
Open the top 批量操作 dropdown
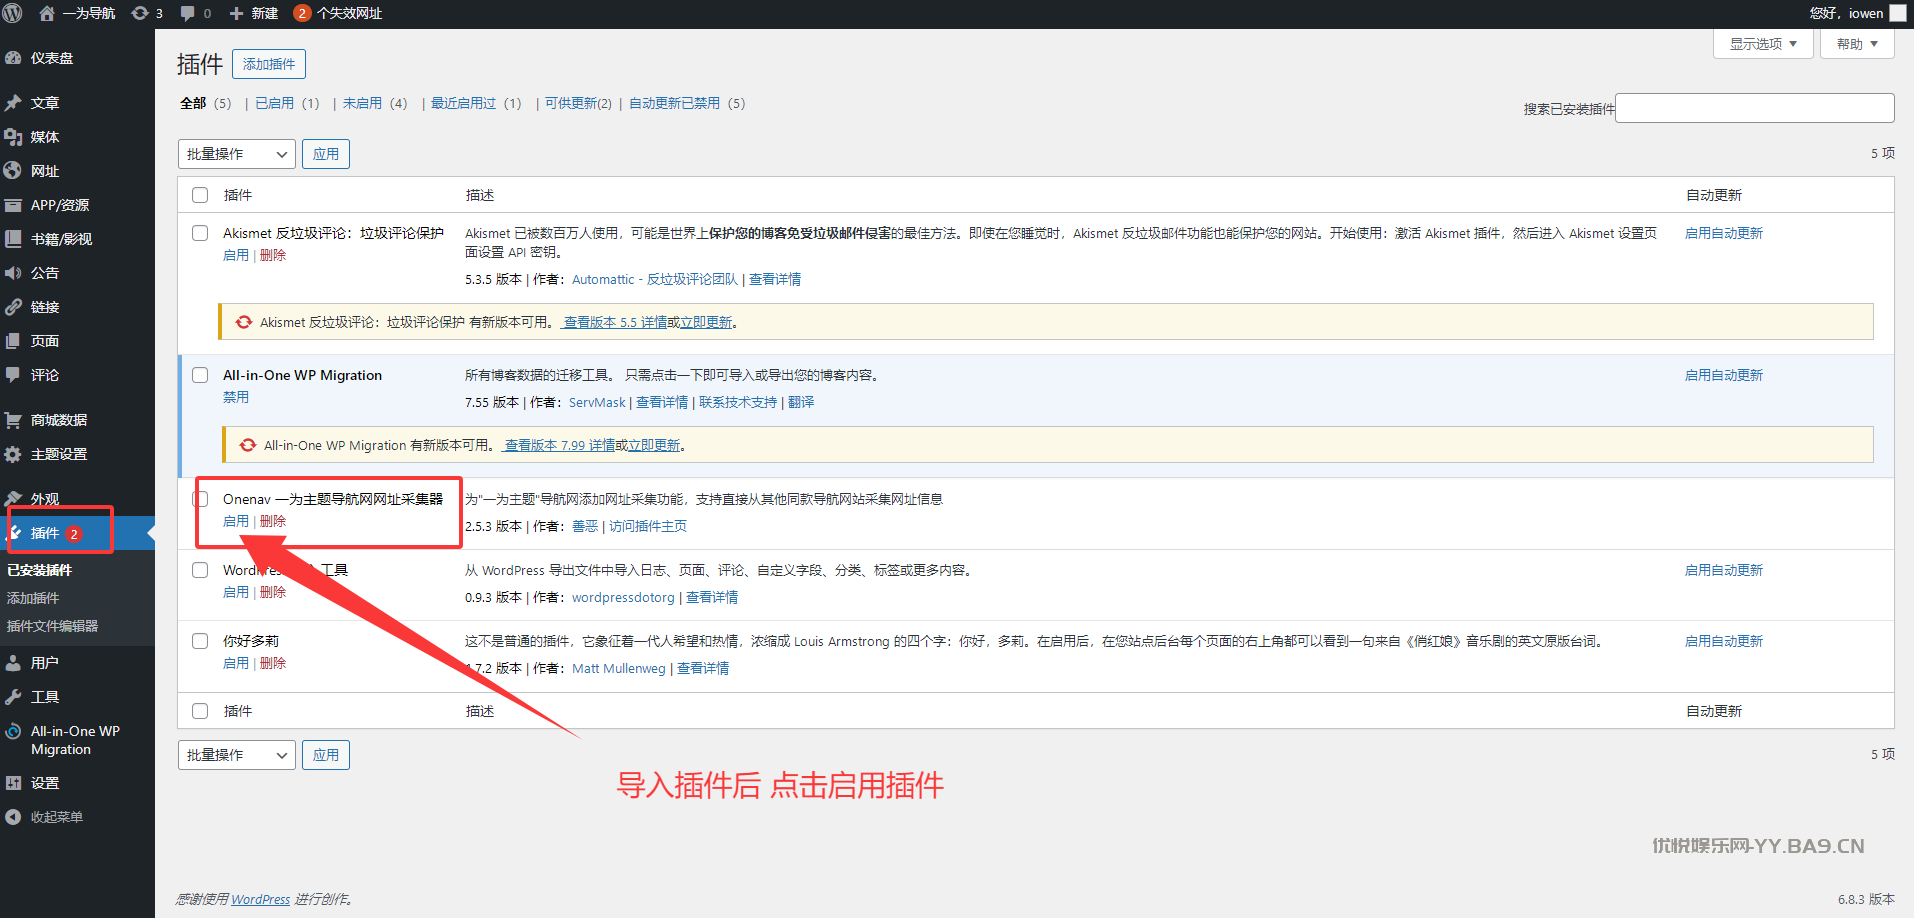(237, 154)
